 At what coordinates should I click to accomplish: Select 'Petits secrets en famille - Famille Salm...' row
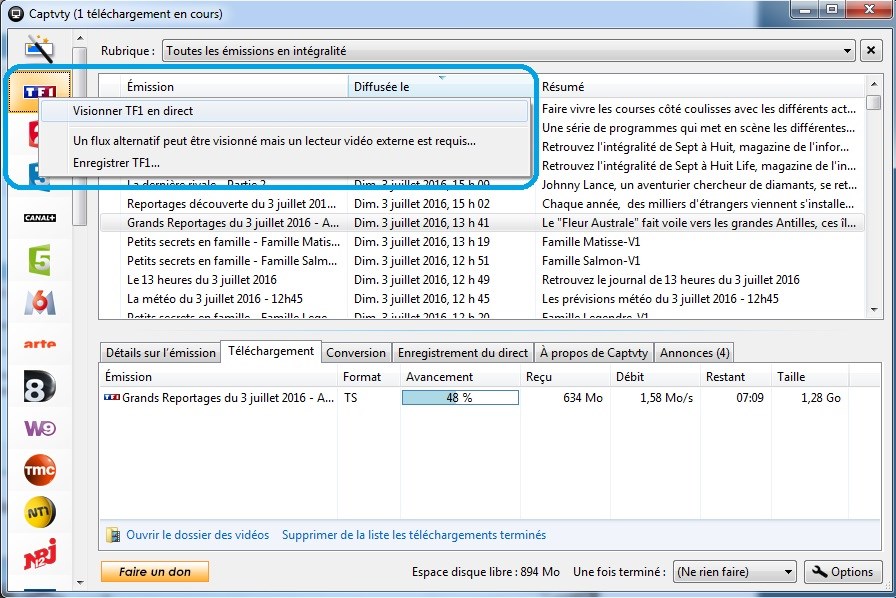pos(482,260)
